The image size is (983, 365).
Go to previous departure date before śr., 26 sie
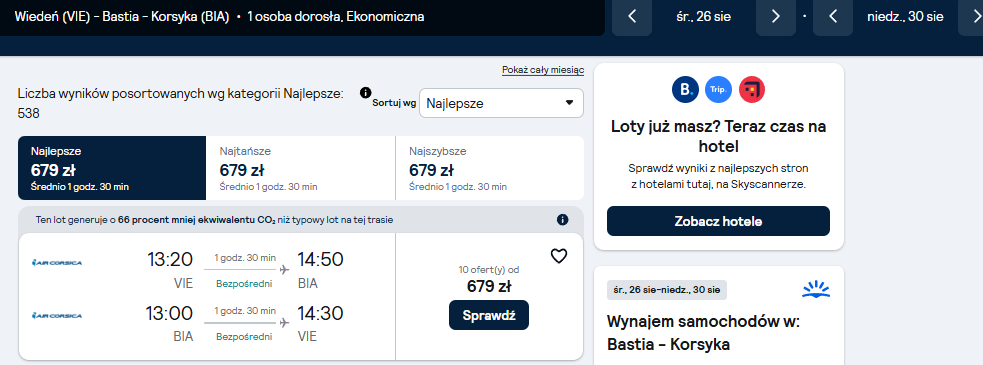(x=632, y=17)
